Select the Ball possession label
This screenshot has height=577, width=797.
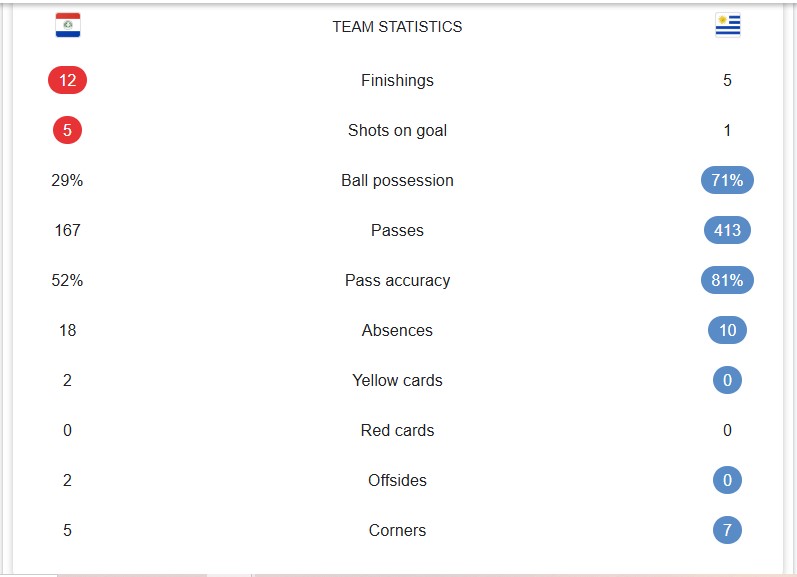click(397, 180)
